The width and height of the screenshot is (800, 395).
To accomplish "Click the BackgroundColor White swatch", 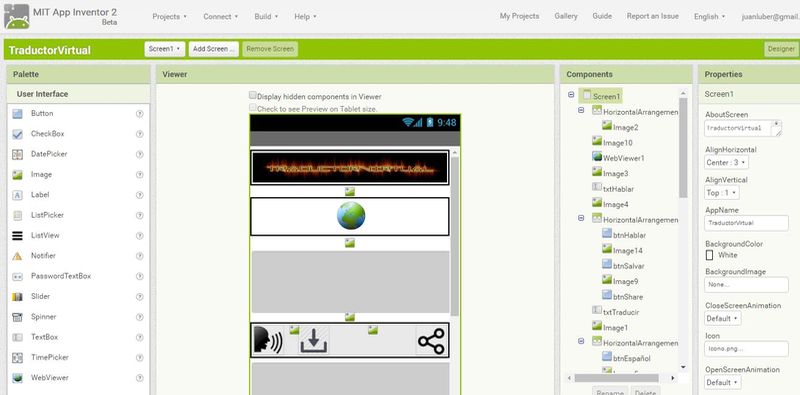I will point(709,255).
